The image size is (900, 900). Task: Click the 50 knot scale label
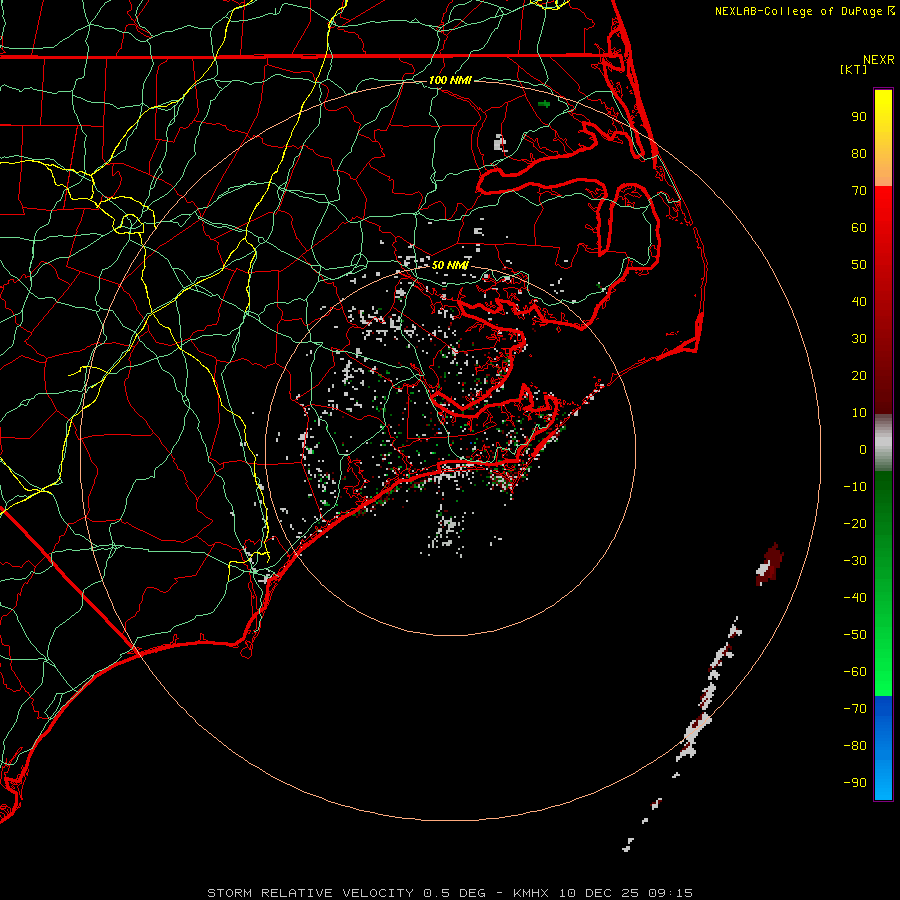click(859, 265)
